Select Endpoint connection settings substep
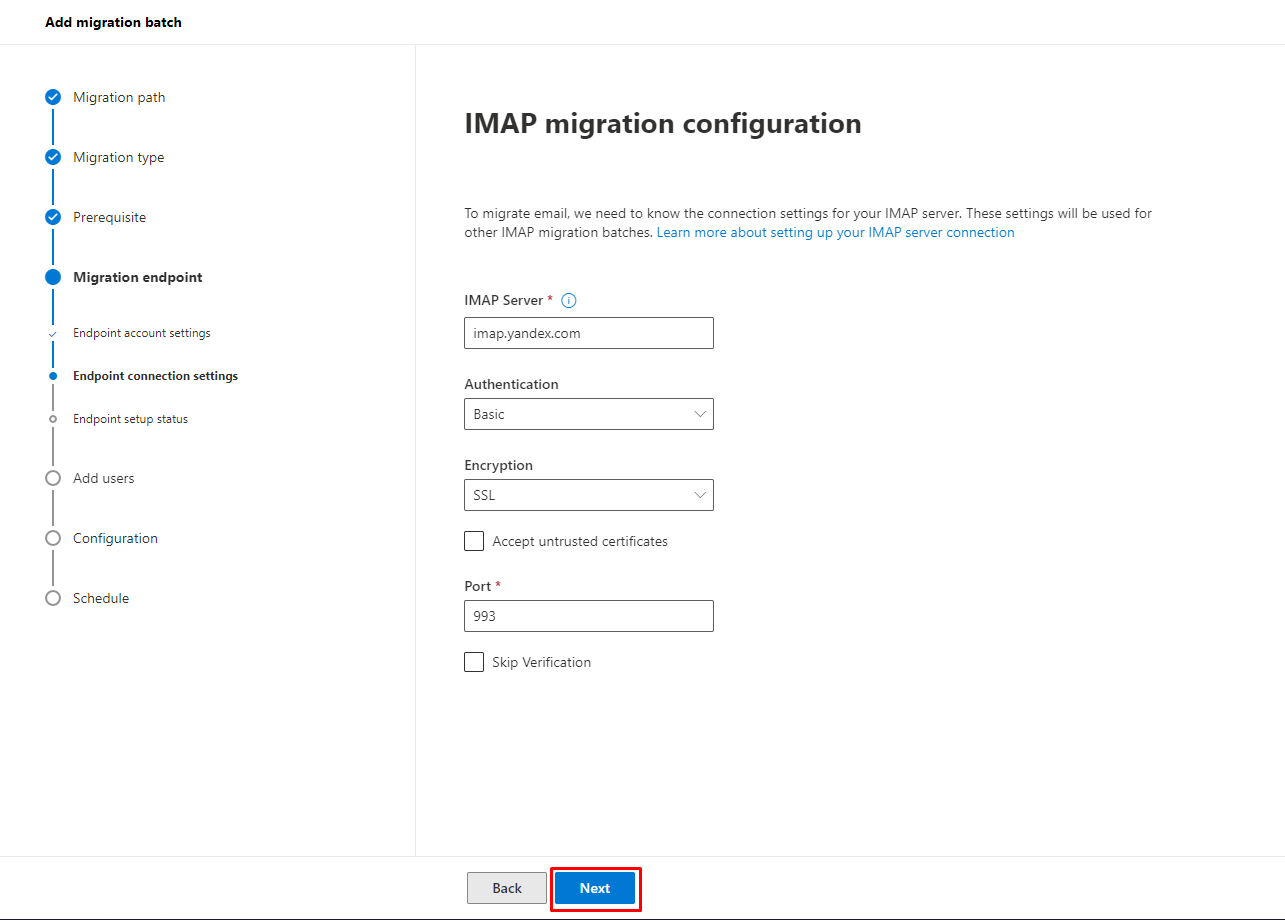The height and width of the screenshot is (920, 1285). coord(155,376)
